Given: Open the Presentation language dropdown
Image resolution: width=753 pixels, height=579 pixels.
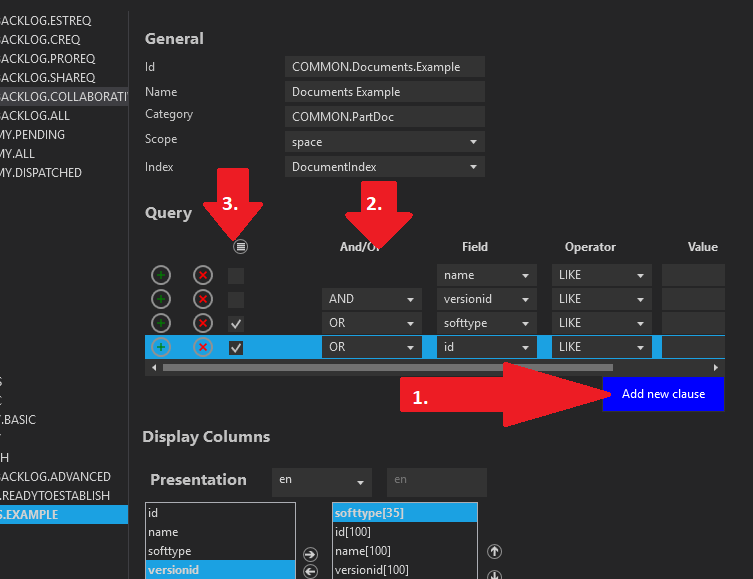Looking at the screenshot, I should [322, 482].
